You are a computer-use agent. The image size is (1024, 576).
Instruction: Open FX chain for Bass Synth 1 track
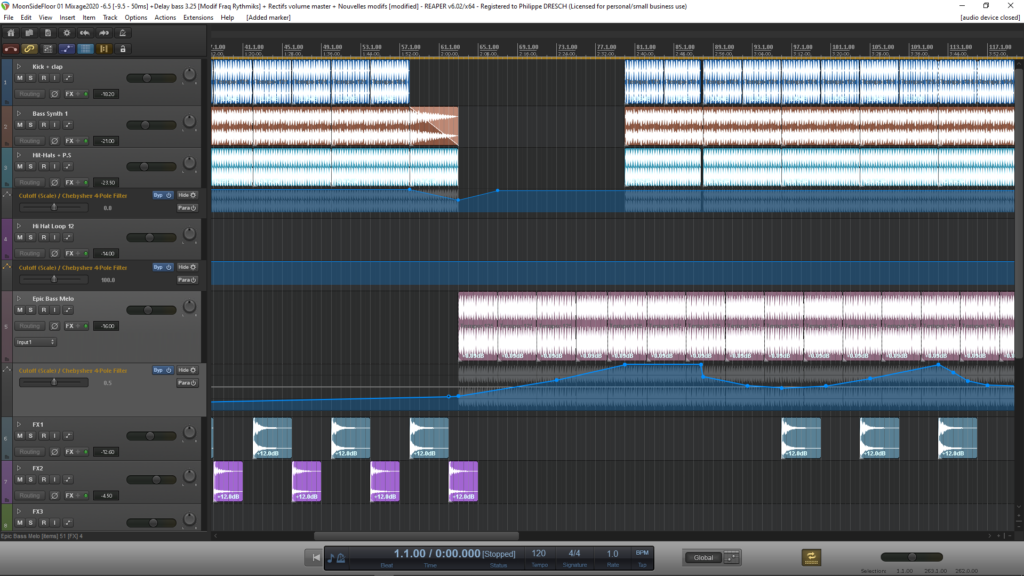(69, 141)
